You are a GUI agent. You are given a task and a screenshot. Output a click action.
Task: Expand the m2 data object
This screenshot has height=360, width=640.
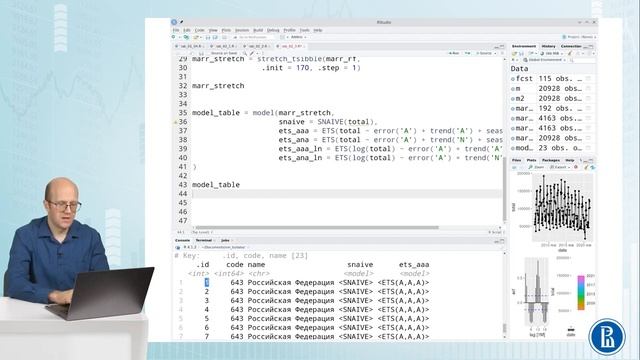(513, 99)
